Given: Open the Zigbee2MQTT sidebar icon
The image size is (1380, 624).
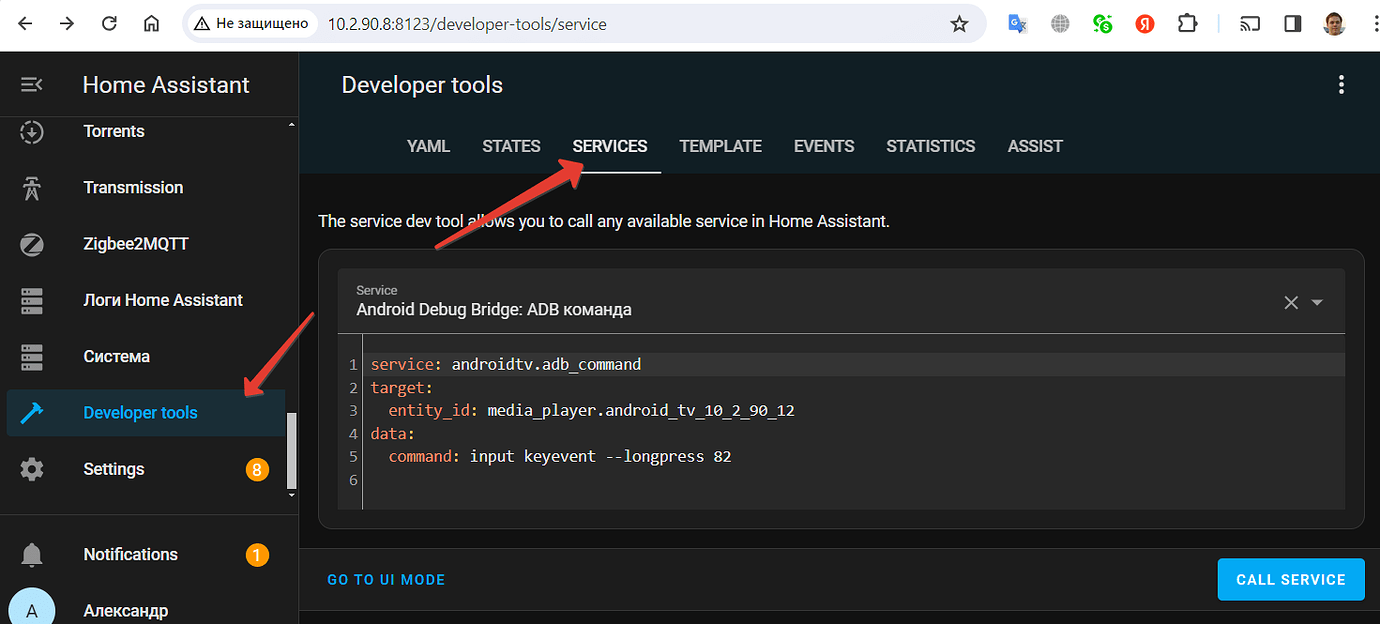Looking at the screenshot, I should (x=31, y=243).
